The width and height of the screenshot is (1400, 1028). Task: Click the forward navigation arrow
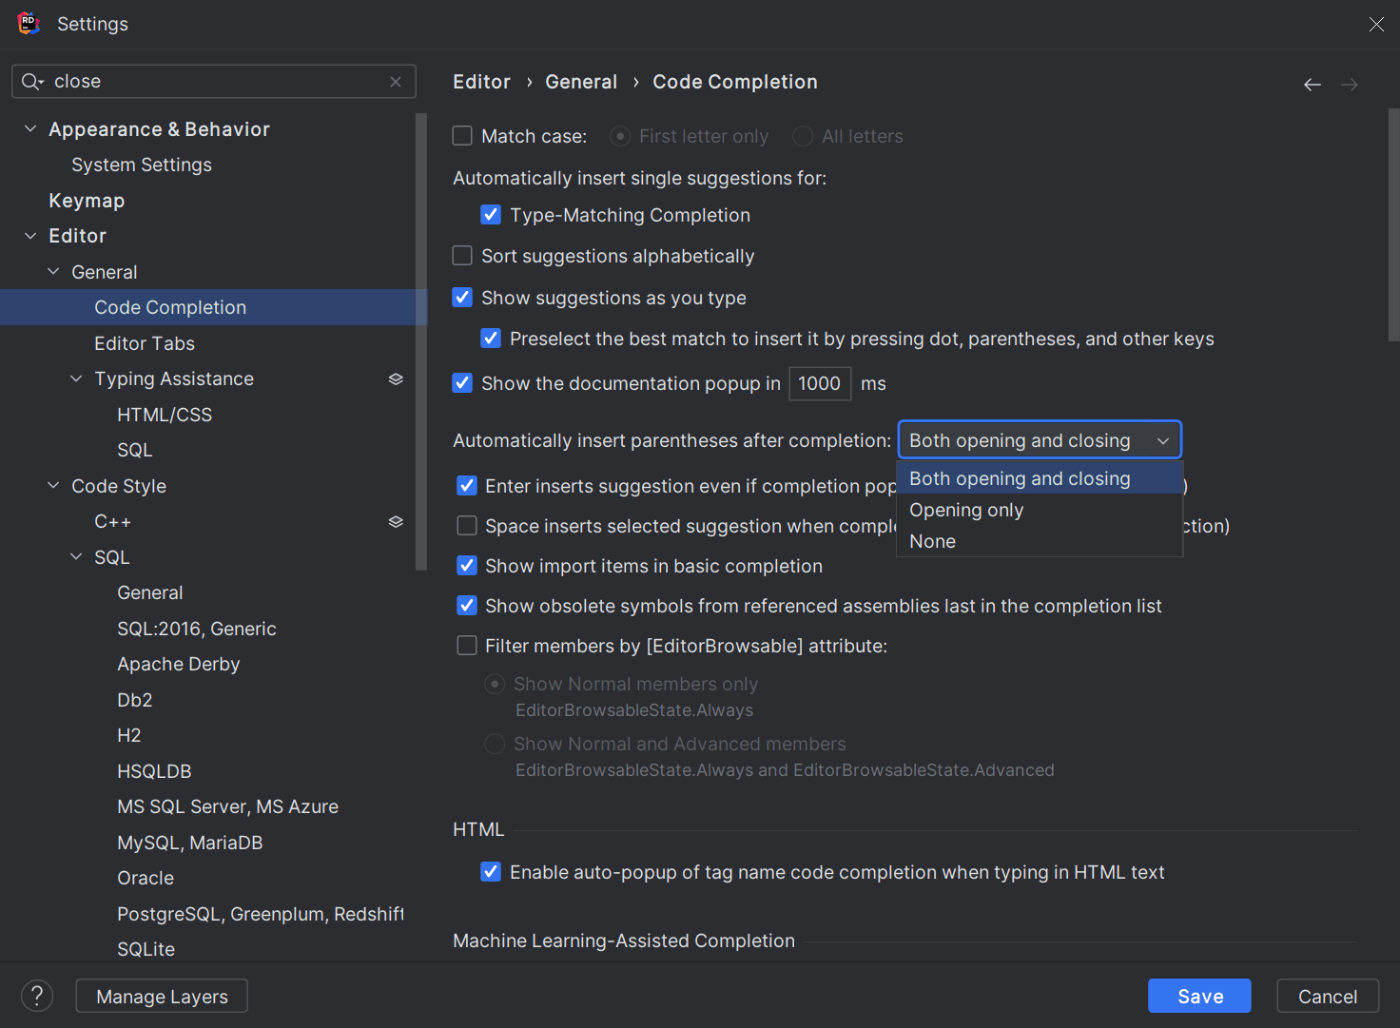pos(1349,84)
